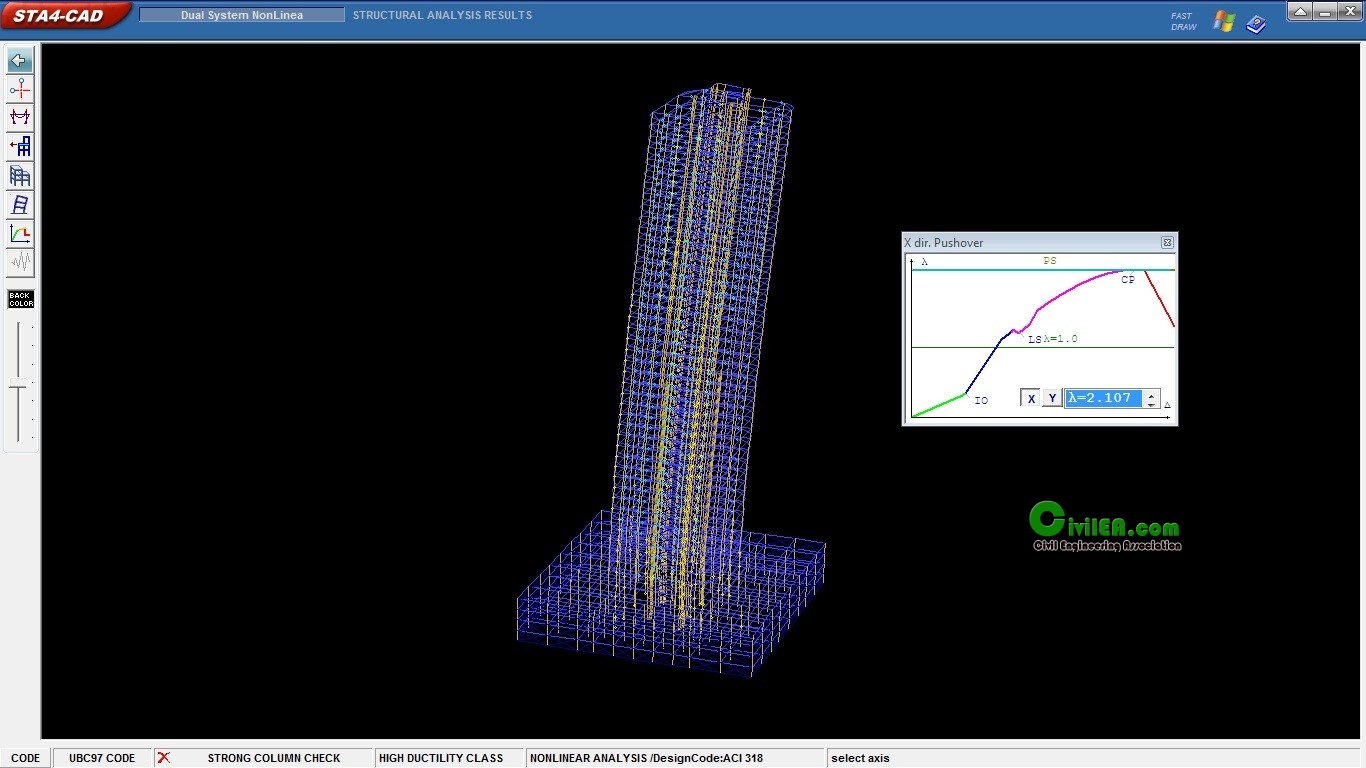Select the deformed frame shape icon

20,205
